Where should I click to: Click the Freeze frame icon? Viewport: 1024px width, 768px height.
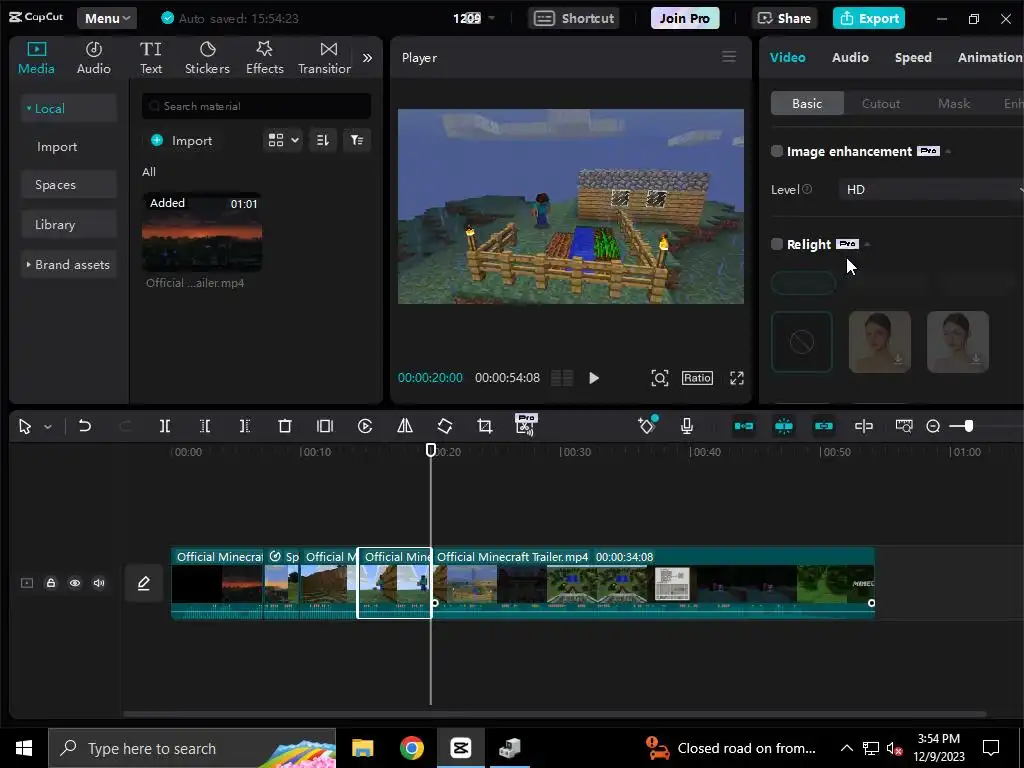coord(325,426)
